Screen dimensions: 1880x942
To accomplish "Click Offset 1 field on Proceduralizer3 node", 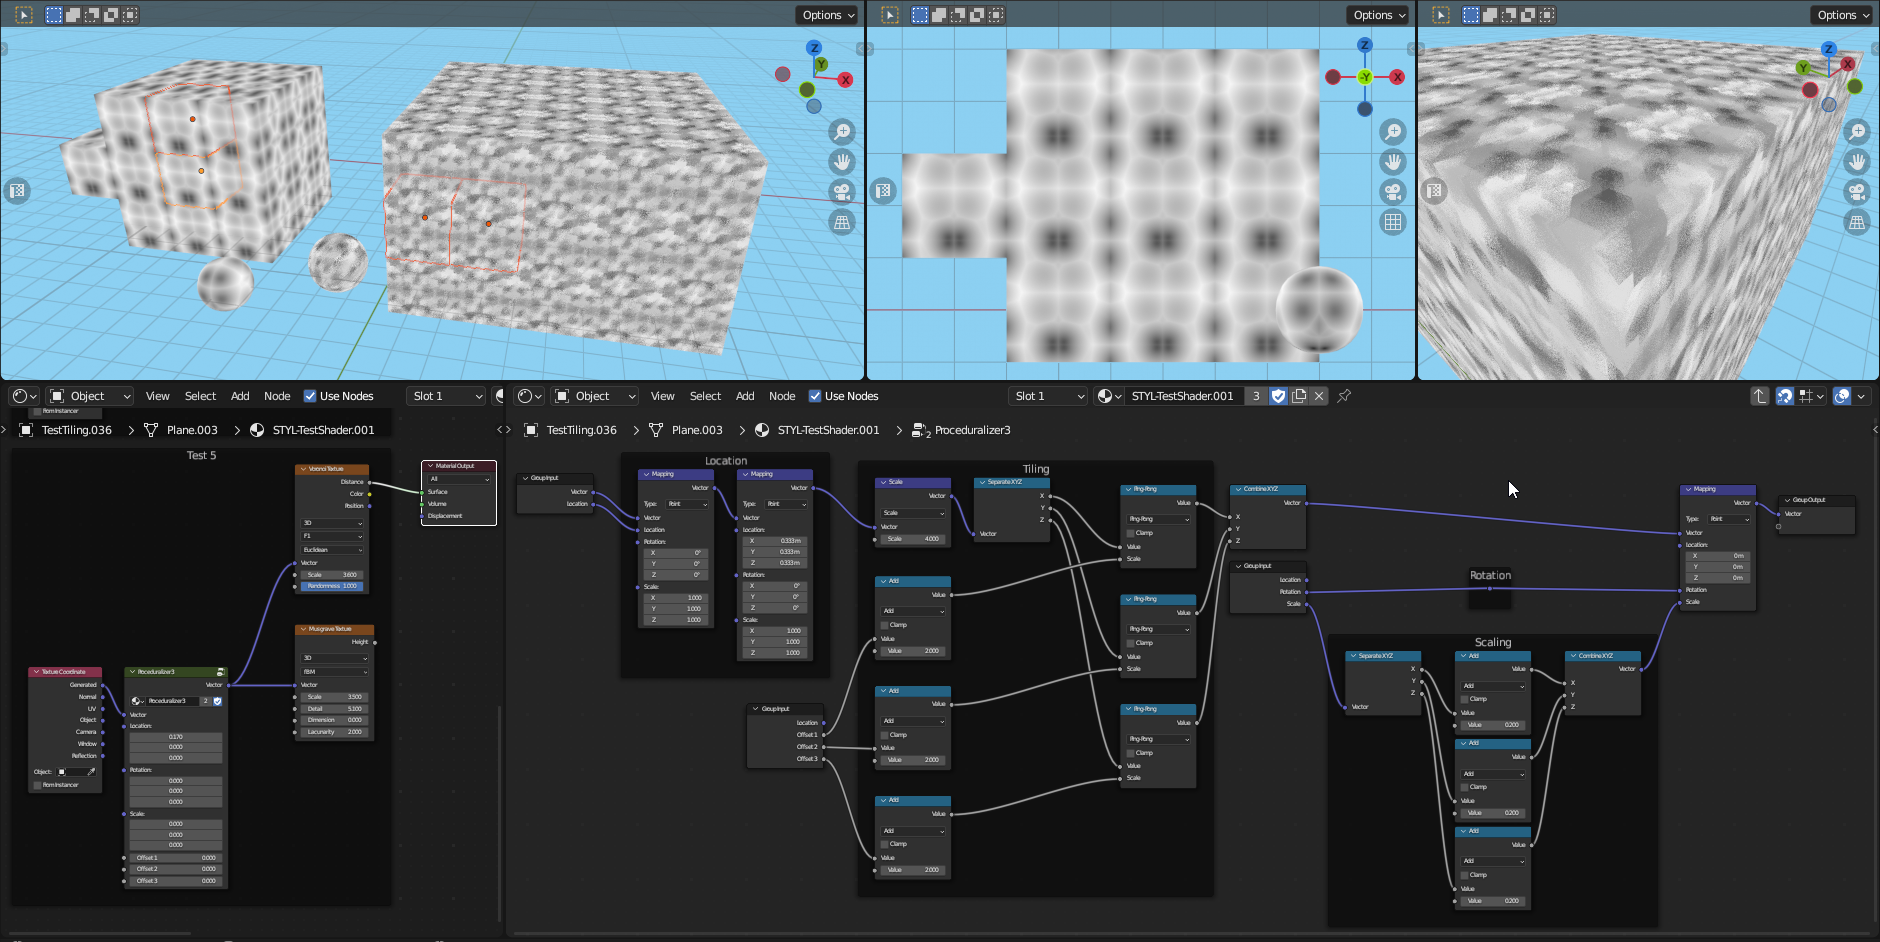I will click(176, 858).
